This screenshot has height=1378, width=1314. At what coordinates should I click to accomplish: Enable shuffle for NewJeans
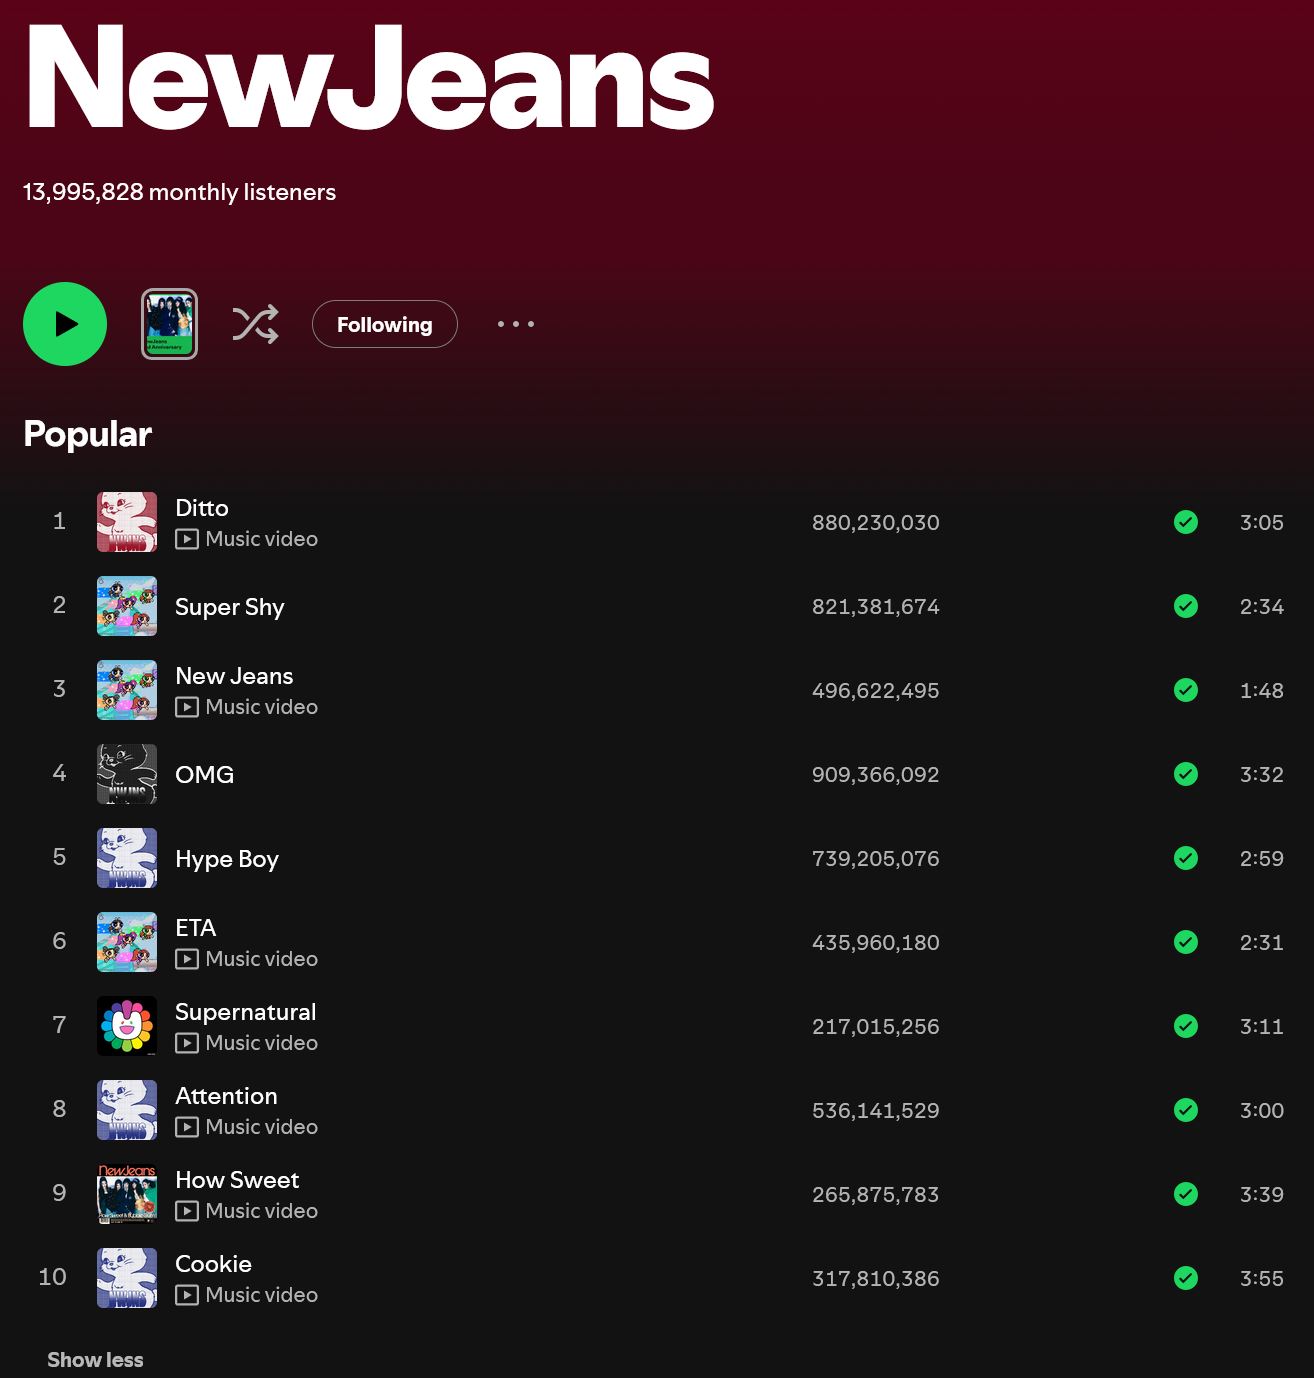(x=255, y=324)
